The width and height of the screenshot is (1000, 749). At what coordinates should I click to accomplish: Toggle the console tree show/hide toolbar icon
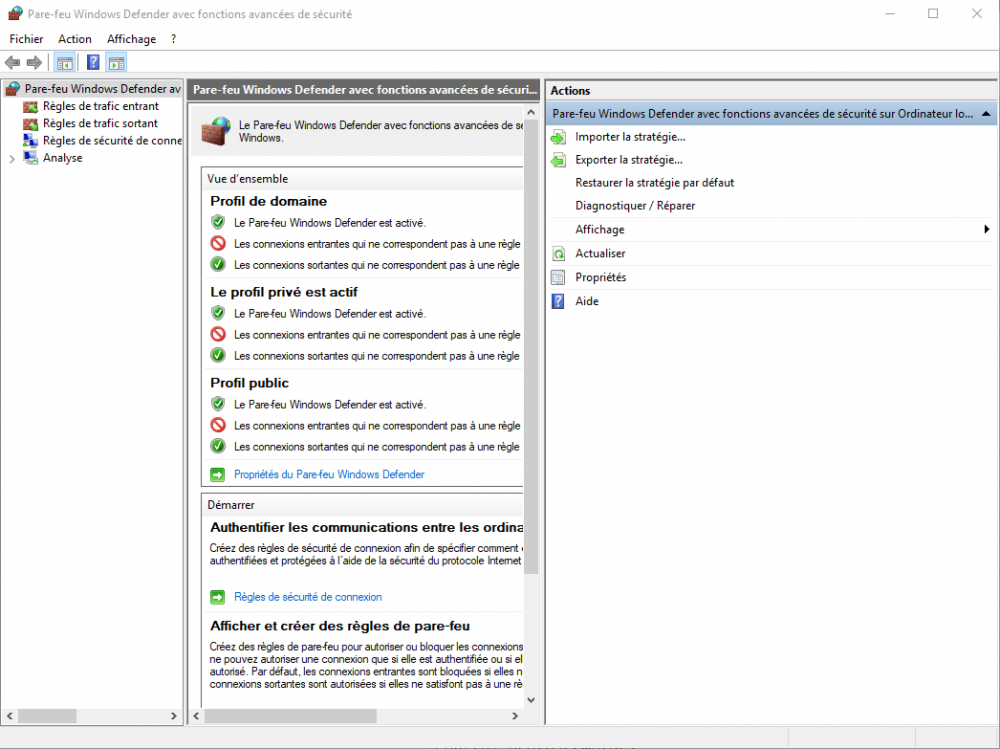click(65, 63)
